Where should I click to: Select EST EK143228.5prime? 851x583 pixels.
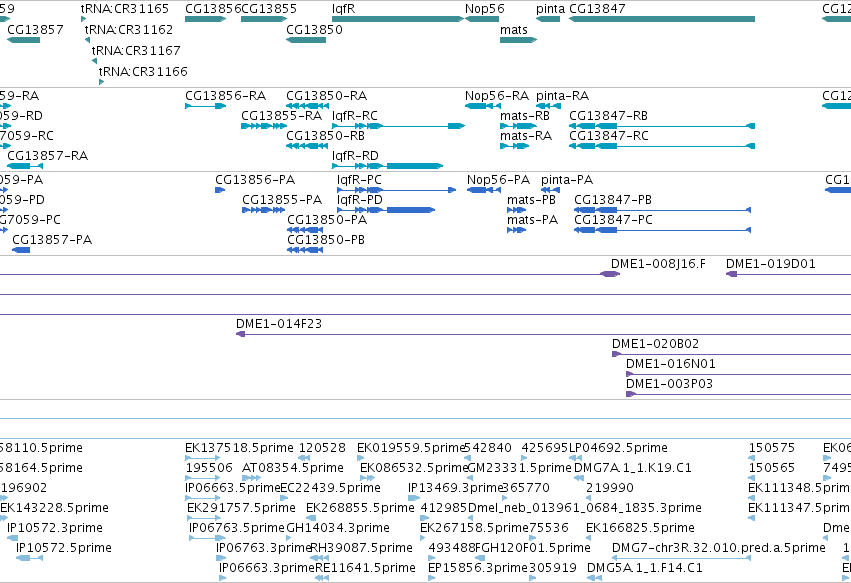[x=4, y=518]
